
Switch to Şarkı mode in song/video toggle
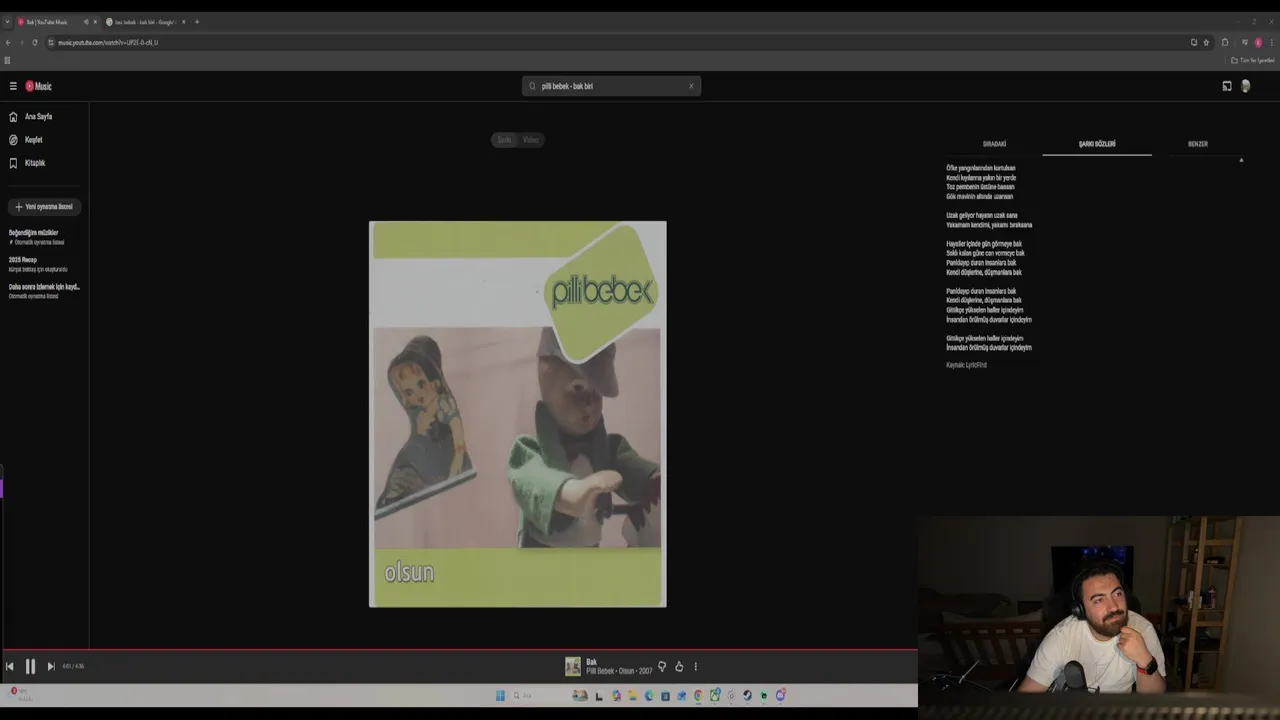pyautogui.click(x=504, y=140)
